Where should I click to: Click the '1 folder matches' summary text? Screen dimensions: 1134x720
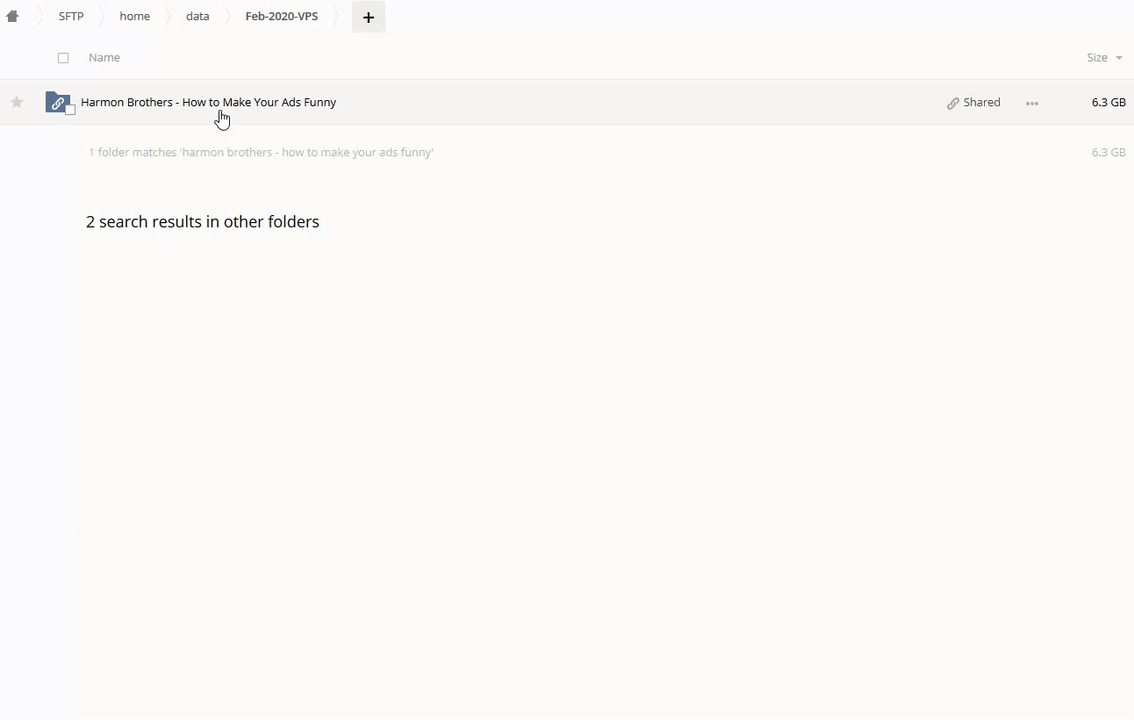click(x=260, y=153)
